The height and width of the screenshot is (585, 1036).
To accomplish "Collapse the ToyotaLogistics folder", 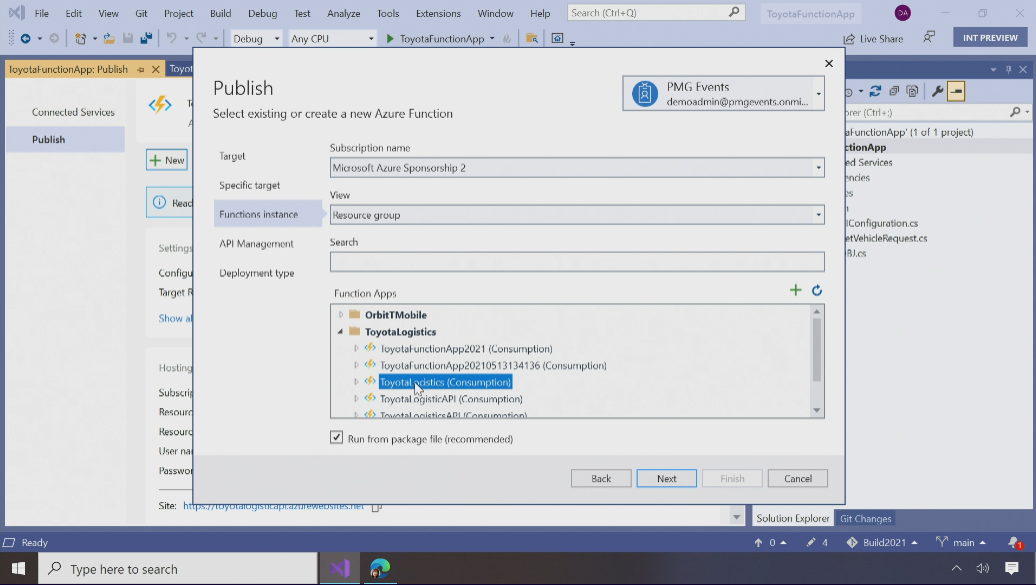I will (x=341, y=332).
